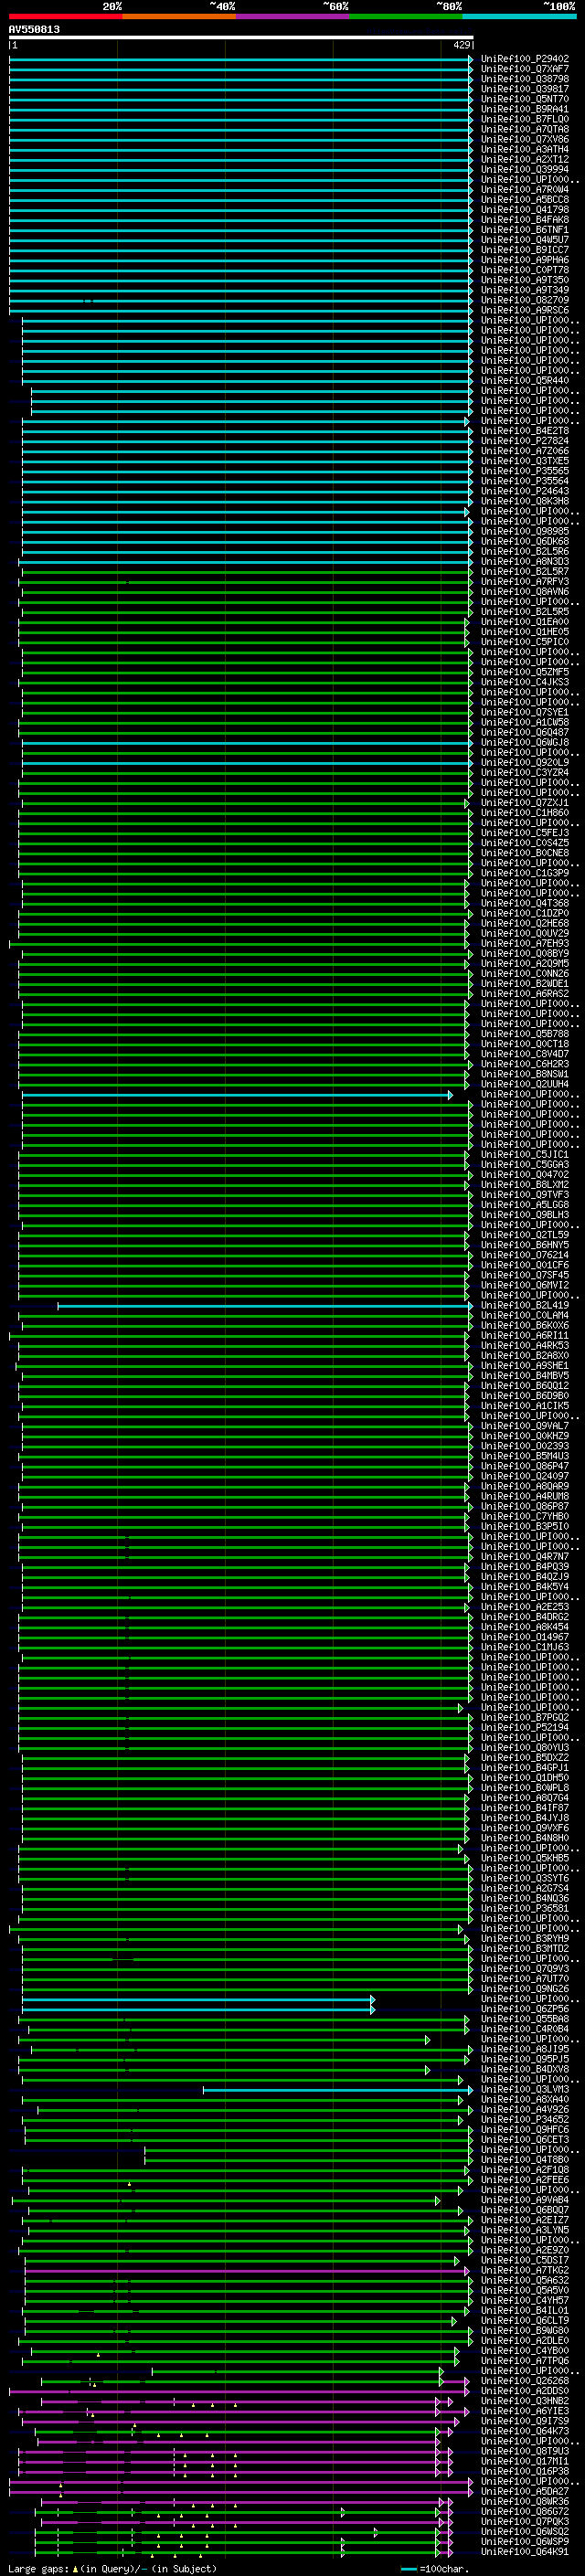Screen dimensions: 585x2576
Task: Select alignment label UniRef100_C0PT78
Action: [525, 270]
